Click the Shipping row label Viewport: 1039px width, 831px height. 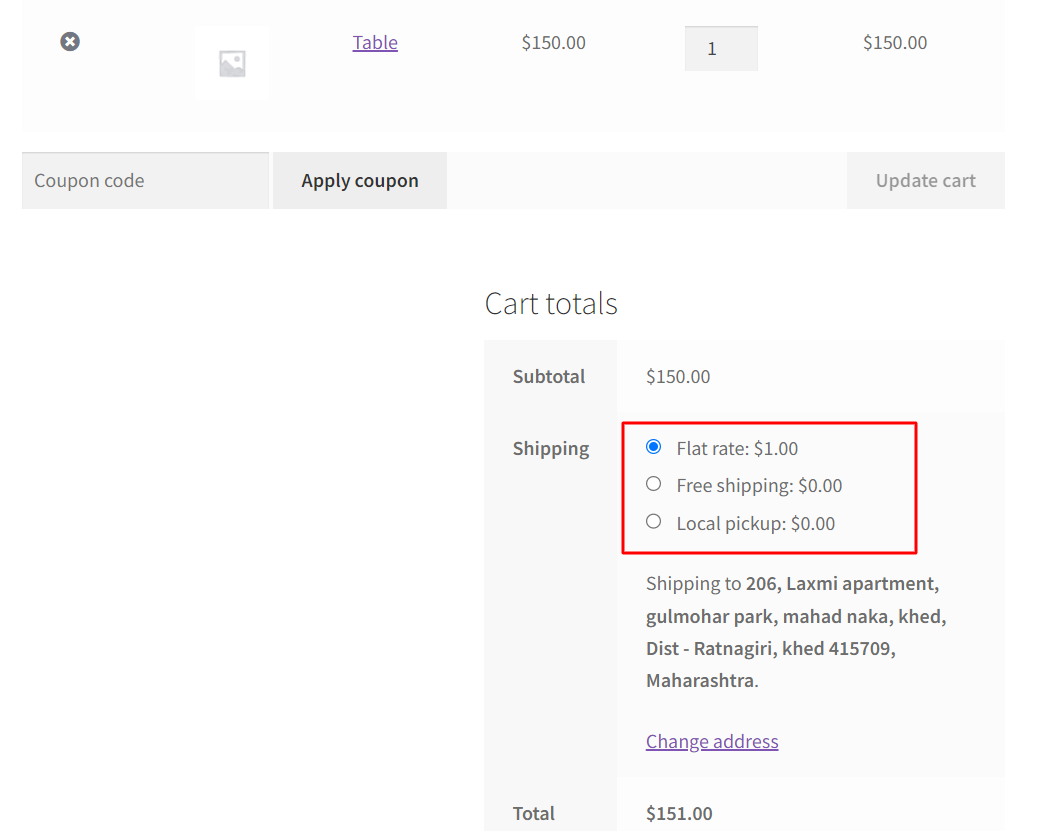point(550,448)
